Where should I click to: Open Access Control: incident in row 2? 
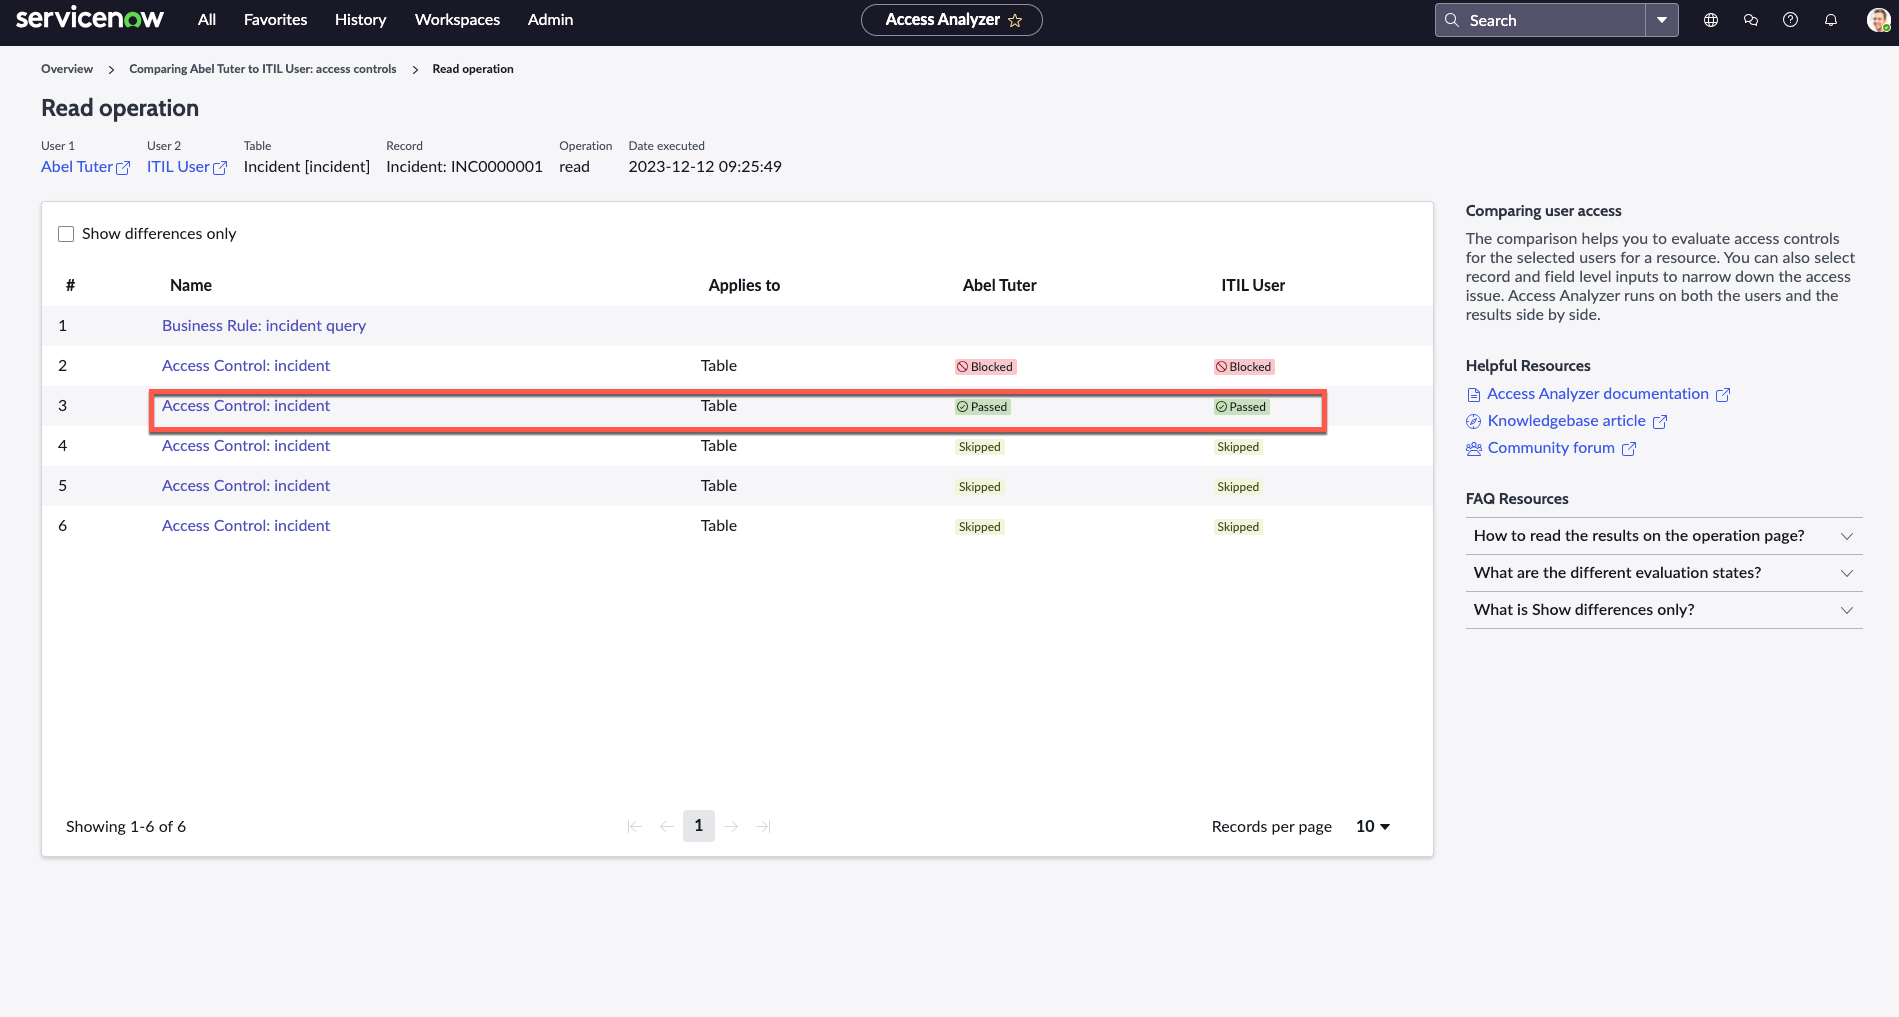click(x=246, y=366)
